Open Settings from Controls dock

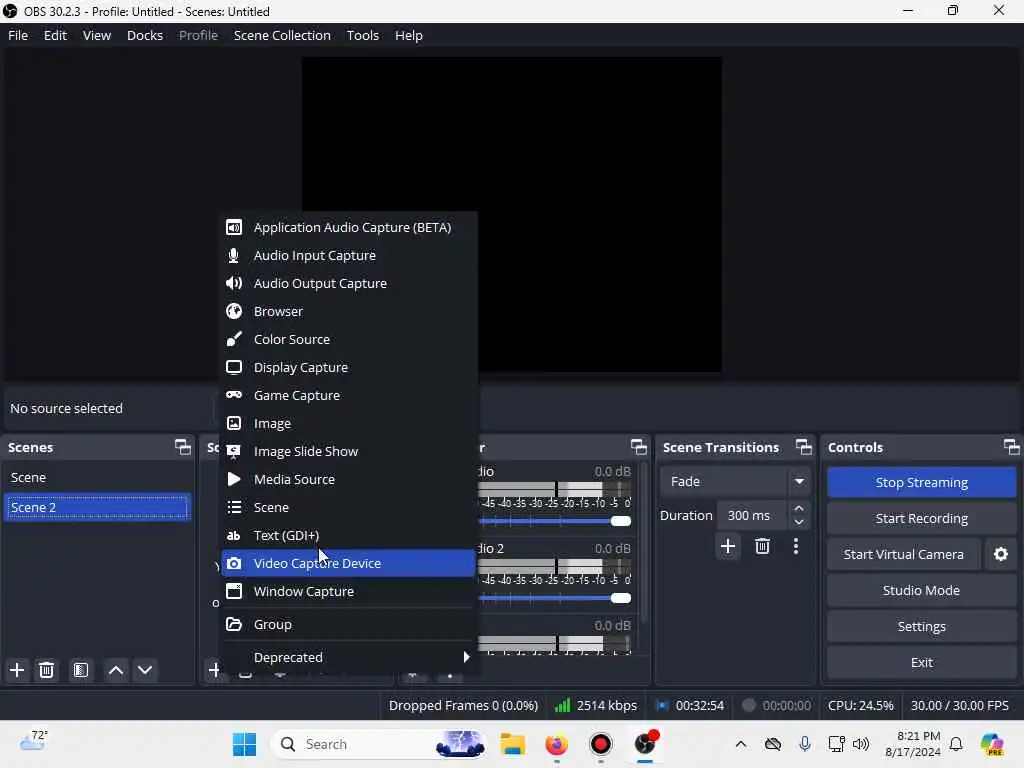coord(921,626)
